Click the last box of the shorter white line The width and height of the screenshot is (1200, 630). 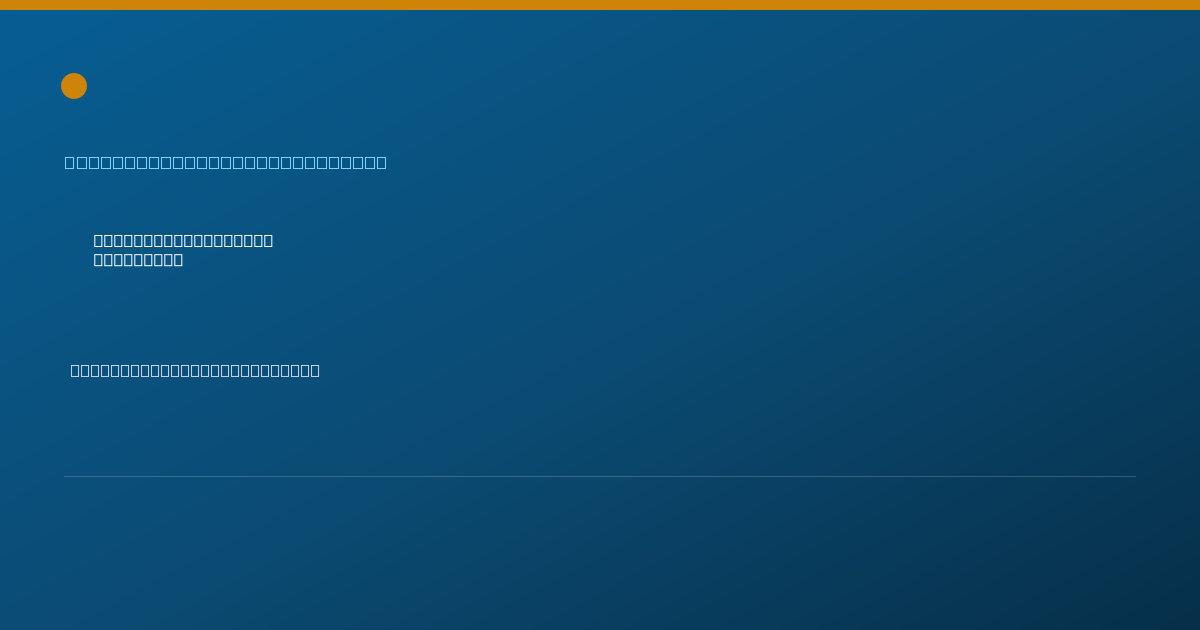pos(178,259)
